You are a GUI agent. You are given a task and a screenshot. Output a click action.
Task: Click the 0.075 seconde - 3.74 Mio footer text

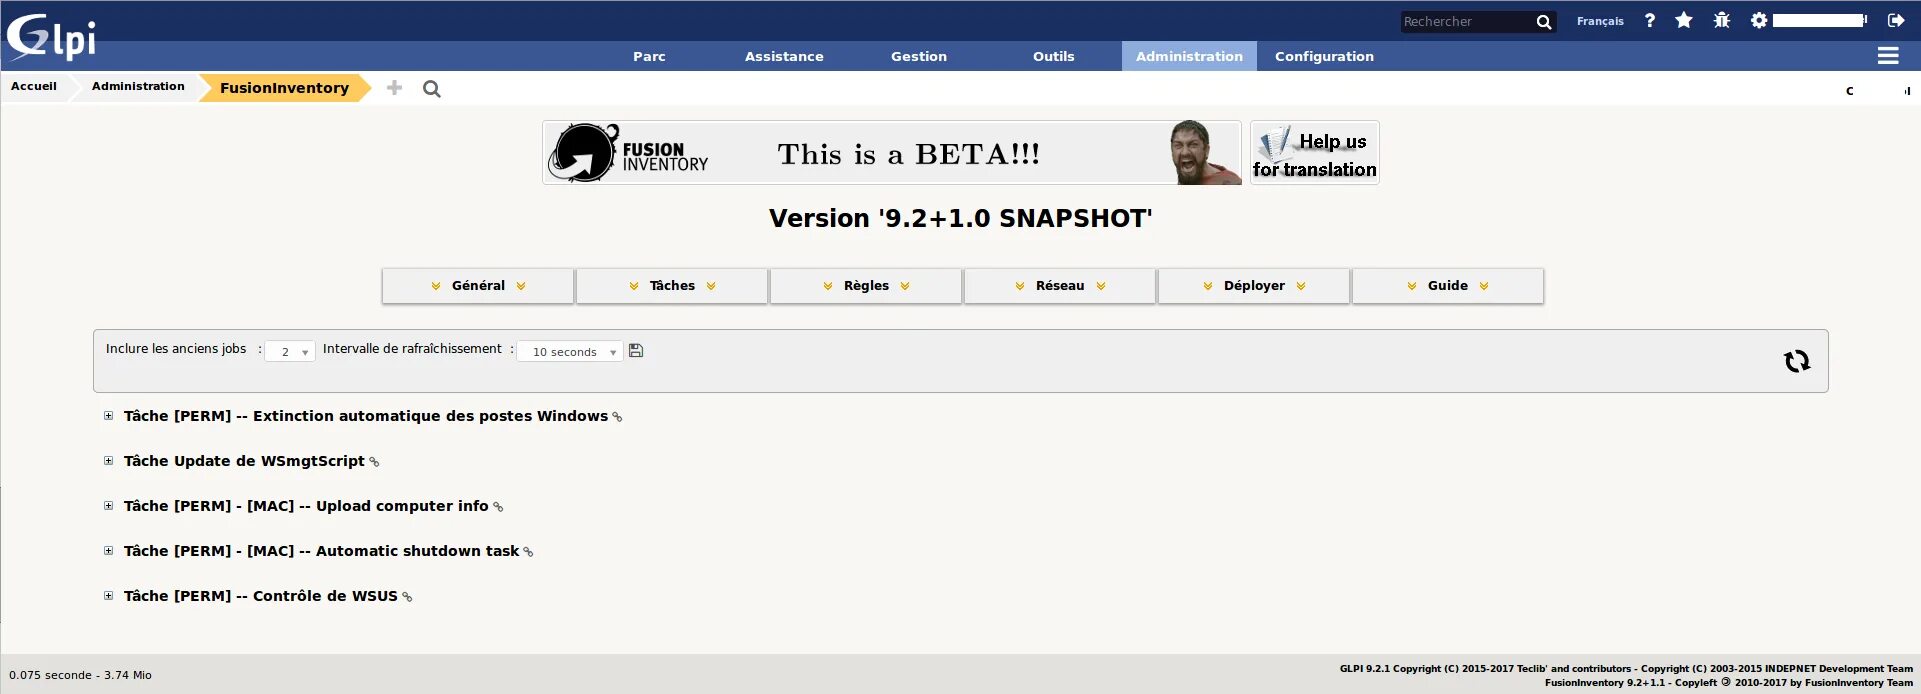[x=80, y=675]
